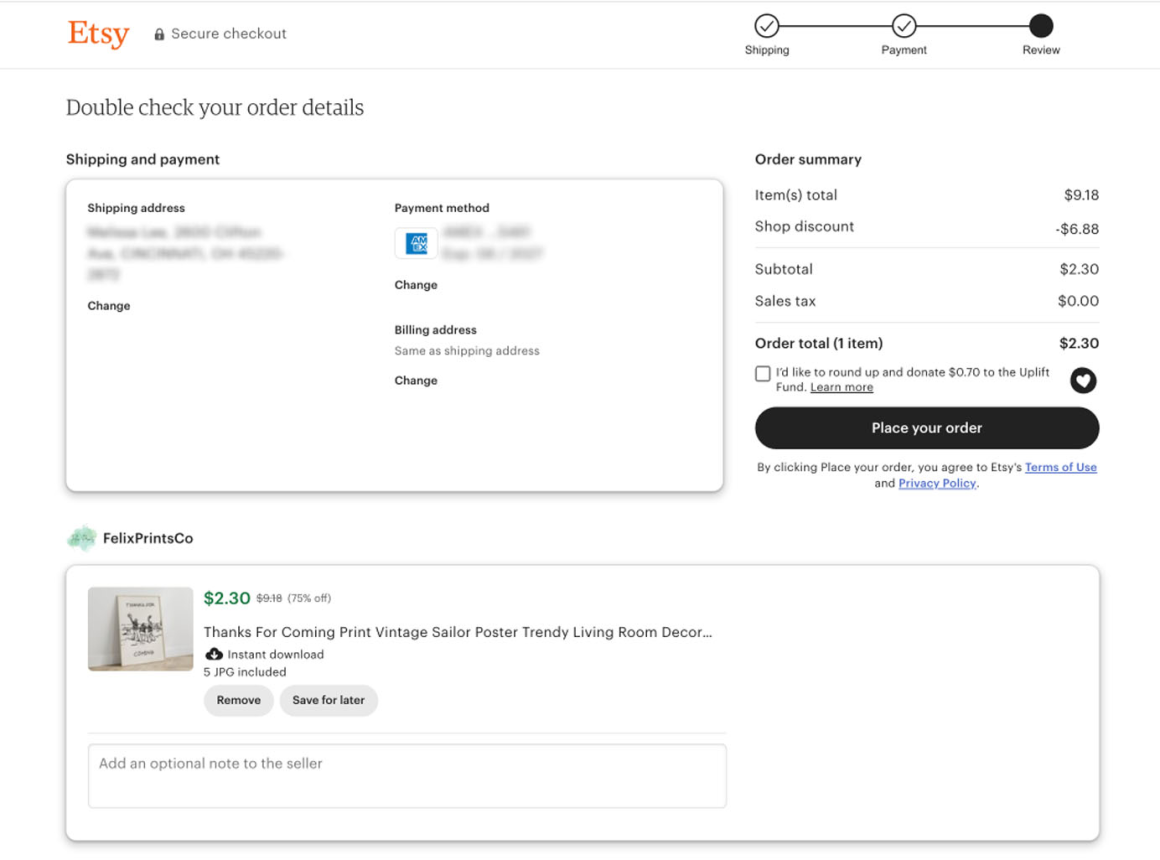The height and width of the screenshot is (860, 1160).
Task: Click the FelixPrintsCo shop avatar
Action: [x=82, y=538]
